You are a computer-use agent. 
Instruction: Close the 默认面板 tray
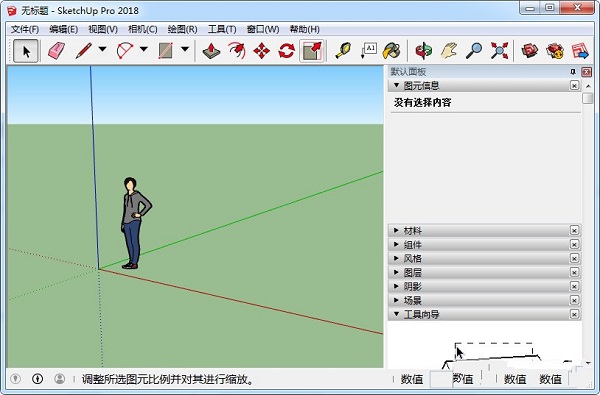point(586,72)
